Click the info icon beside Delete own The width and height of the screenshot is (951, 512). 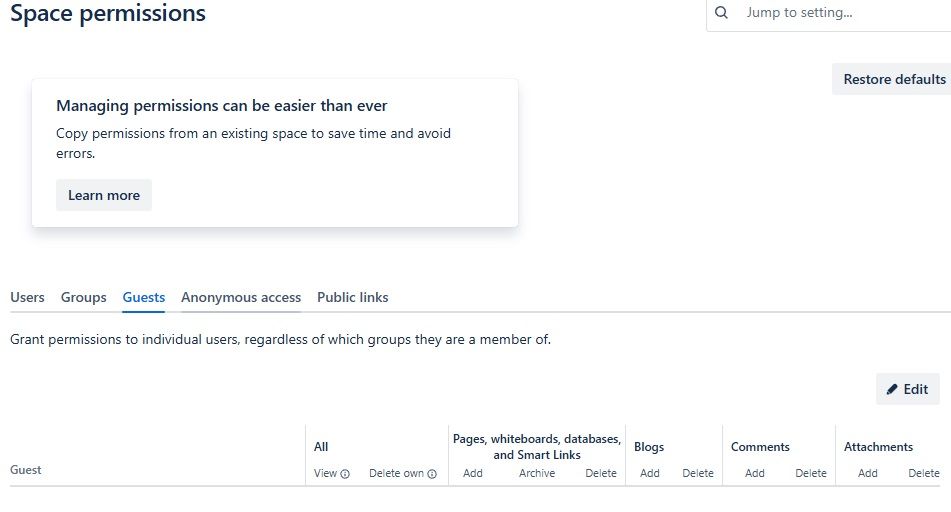[x=432, y=474]
